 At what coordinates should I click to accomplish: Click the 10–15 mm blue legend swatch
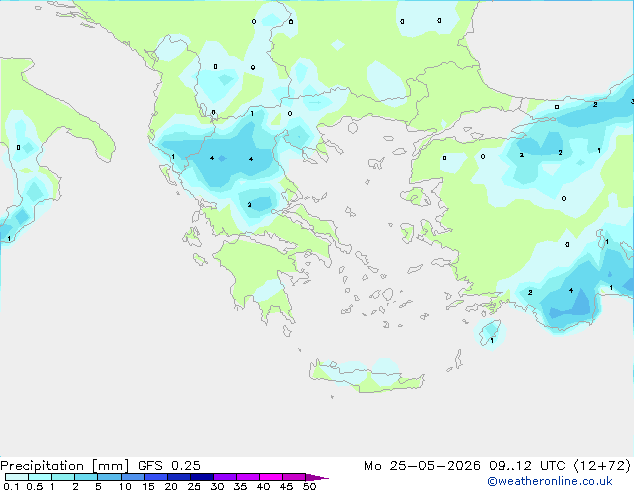[x=132, y=477]
